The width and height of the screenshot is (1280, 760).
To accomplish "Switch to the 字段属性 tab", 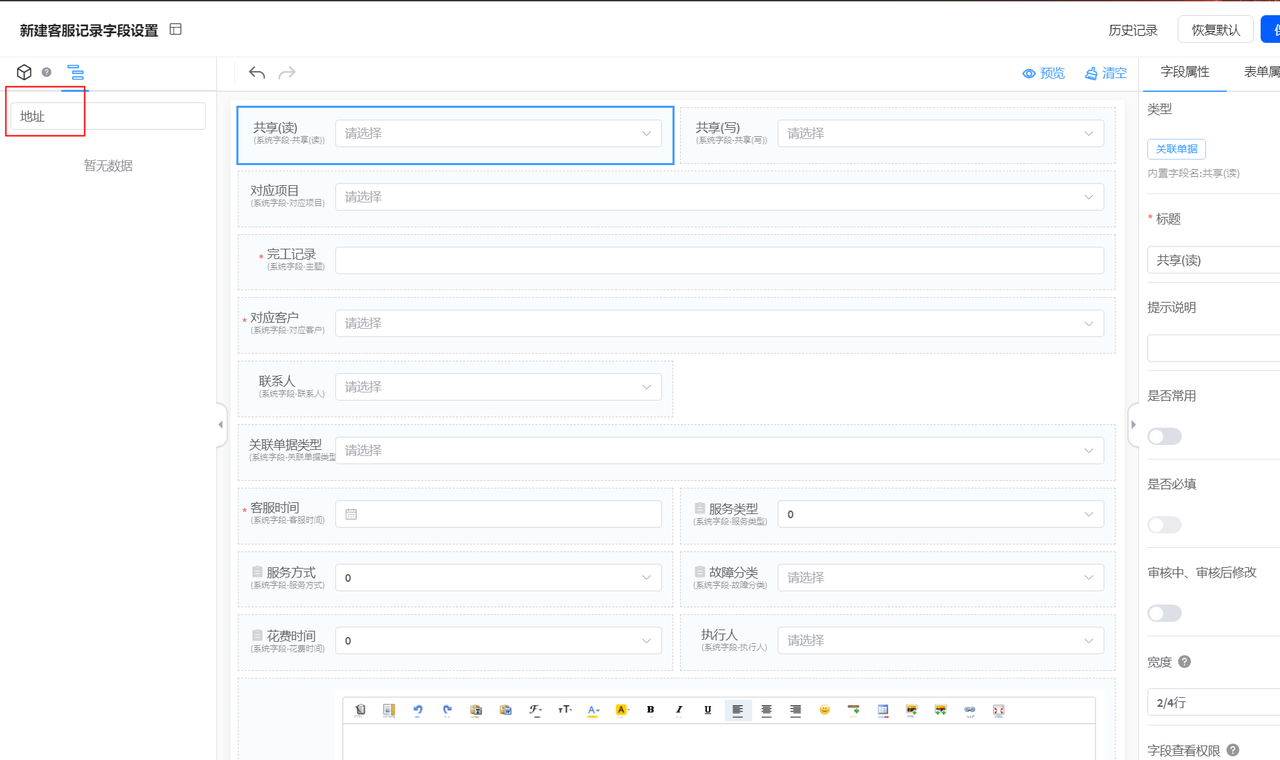I will 1185,72.
